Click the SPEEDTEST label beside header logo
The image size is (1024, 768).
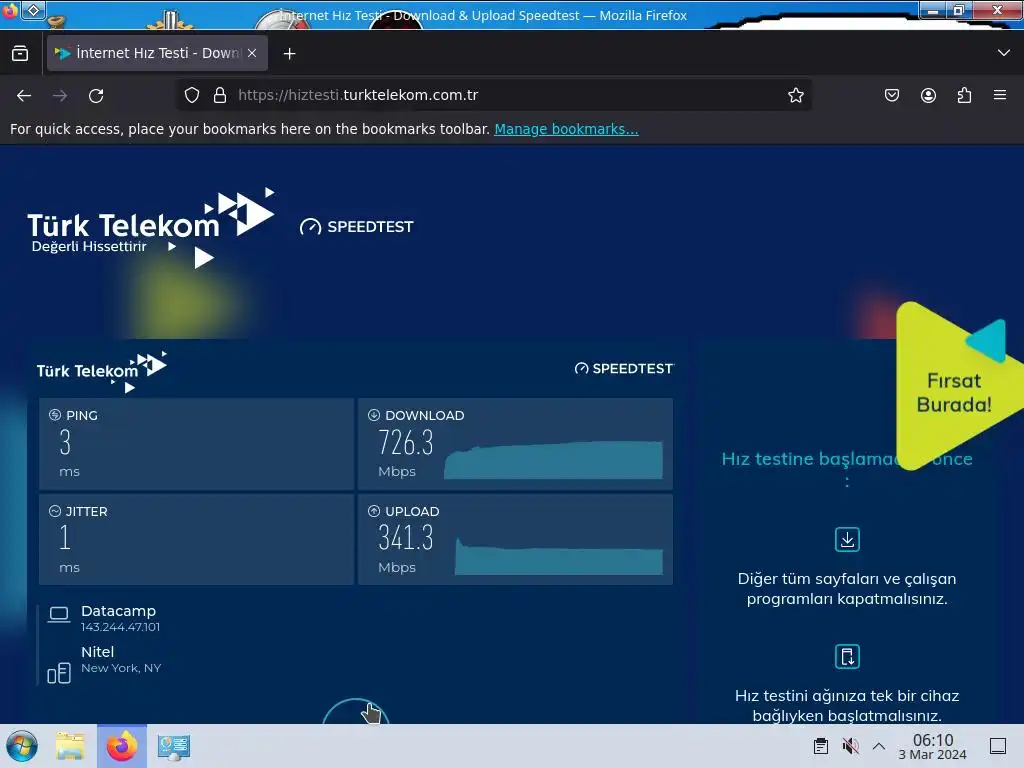point(357,227)
